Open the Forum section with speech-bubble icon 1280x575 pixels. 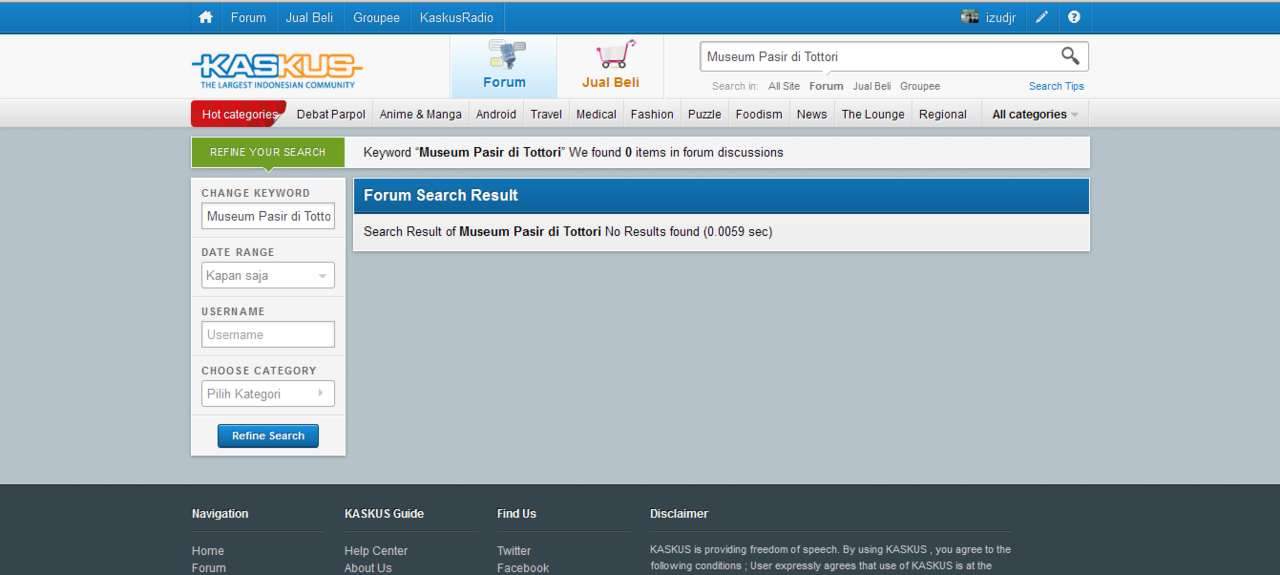(504, 66)
